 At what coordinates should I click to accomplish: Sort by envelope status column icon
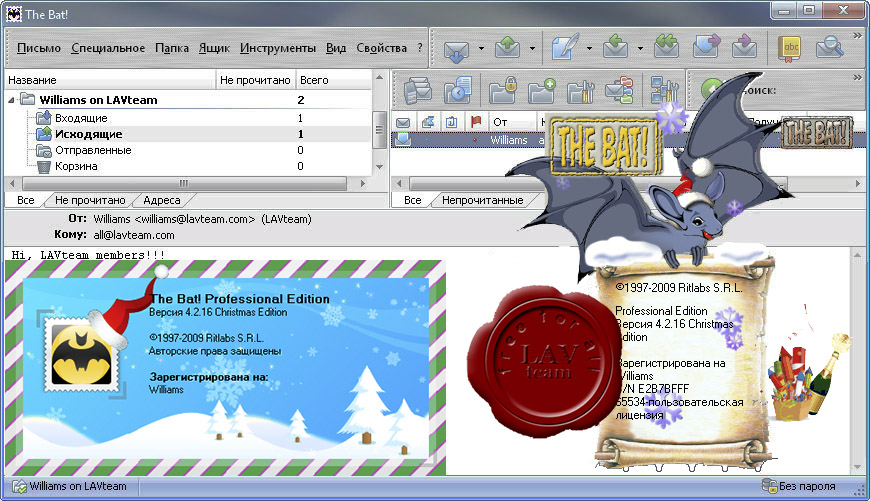tap(403, 122)
